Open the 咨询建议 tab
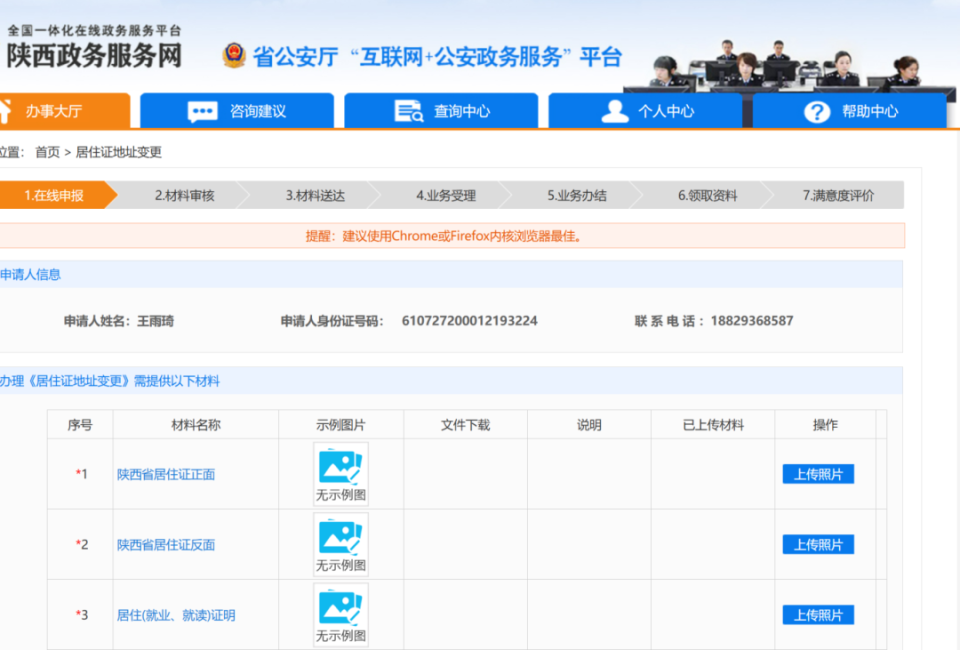Screen dimensions: 960x650 coord(237,111)
